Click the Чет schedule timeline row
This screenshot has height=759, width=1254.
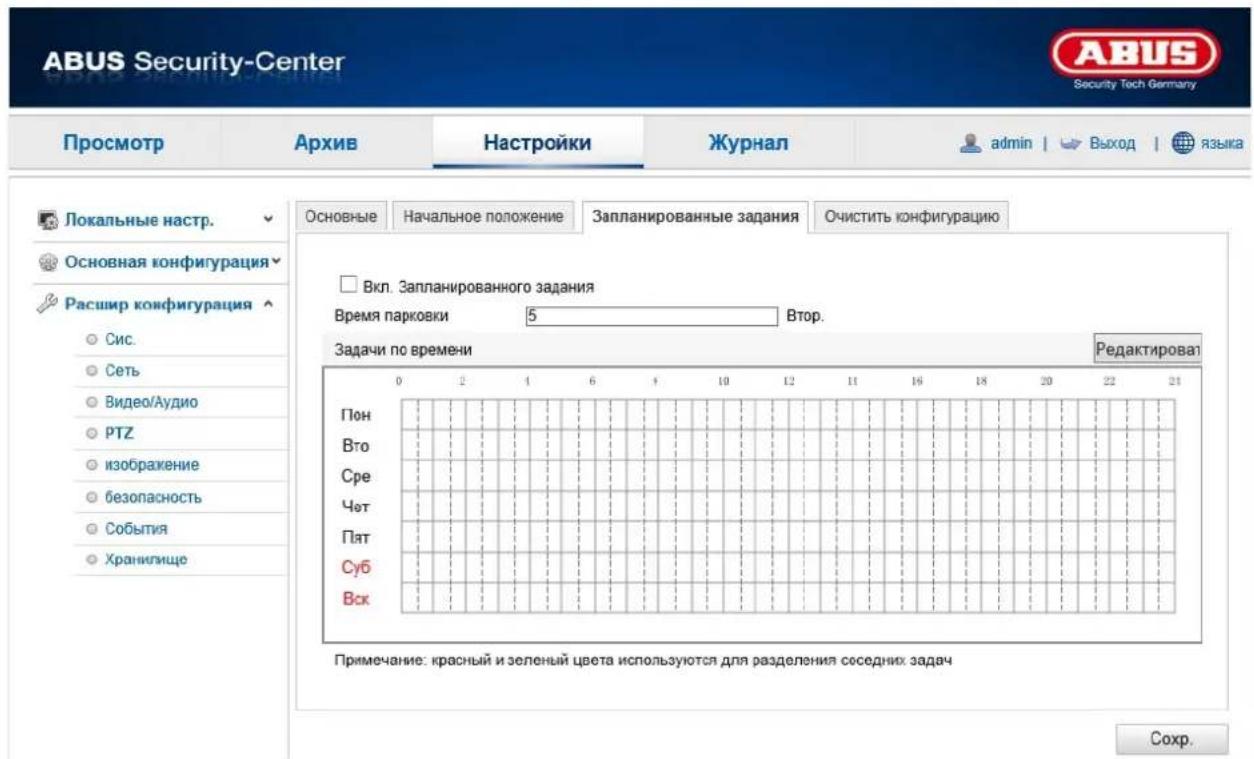click(788, 506)
